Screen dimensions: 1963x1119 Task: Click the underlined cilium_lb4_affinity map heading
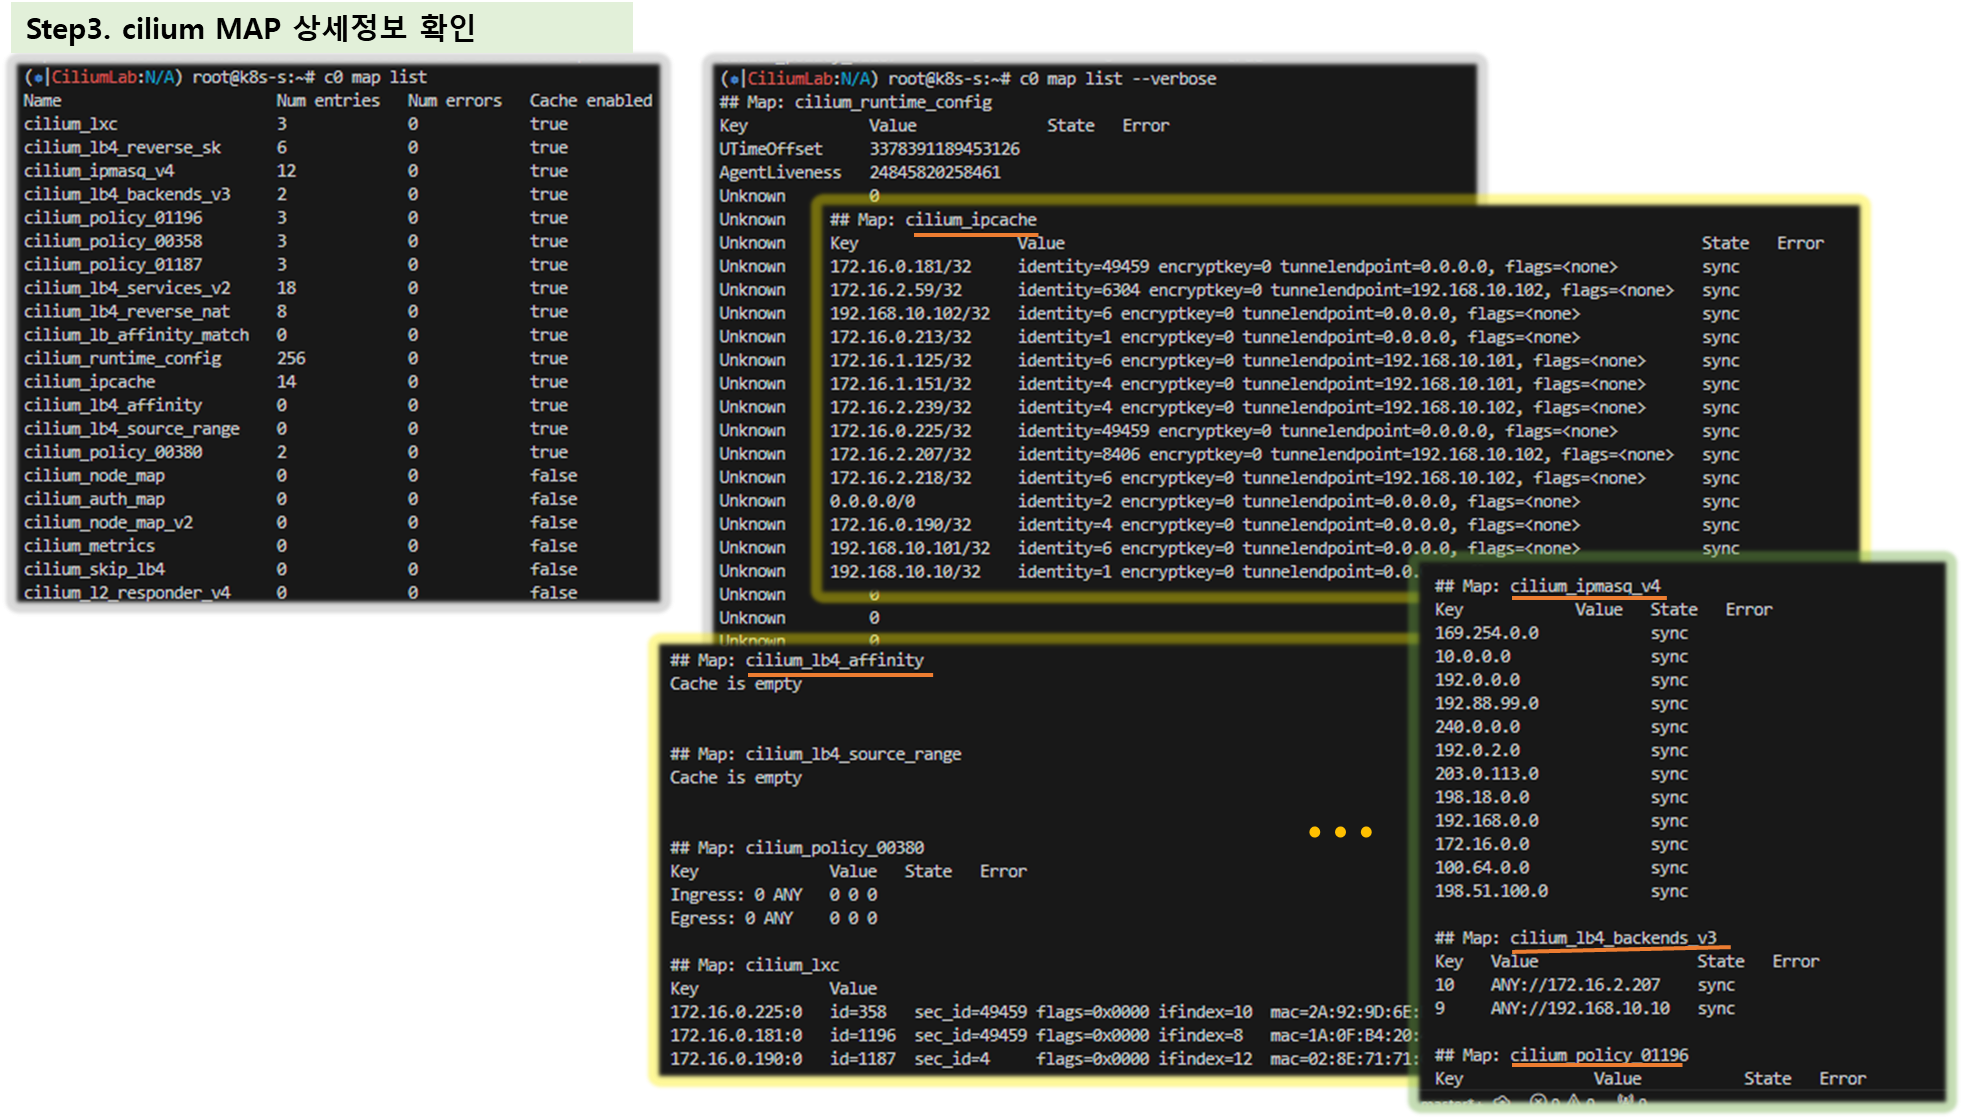pos(834,660)
